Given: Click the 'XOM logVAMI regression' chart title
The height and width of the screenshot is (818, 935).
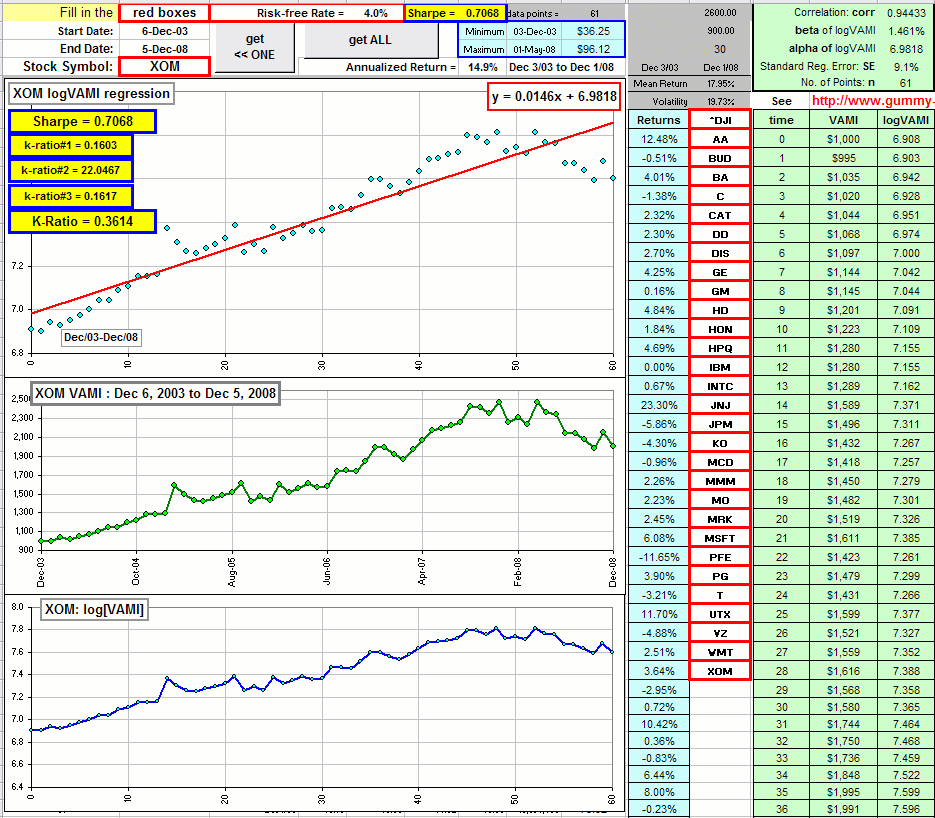Looking at the screenshot, I should (91, 94).
